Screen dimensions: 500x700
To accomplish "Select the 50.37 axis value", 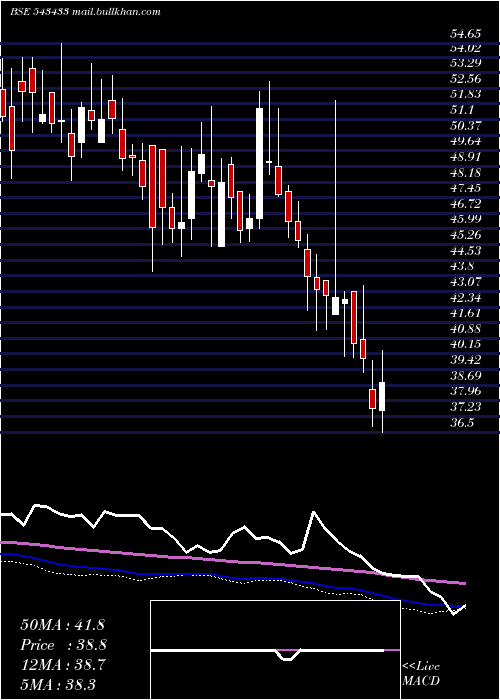I will click(x=465, y=126).
